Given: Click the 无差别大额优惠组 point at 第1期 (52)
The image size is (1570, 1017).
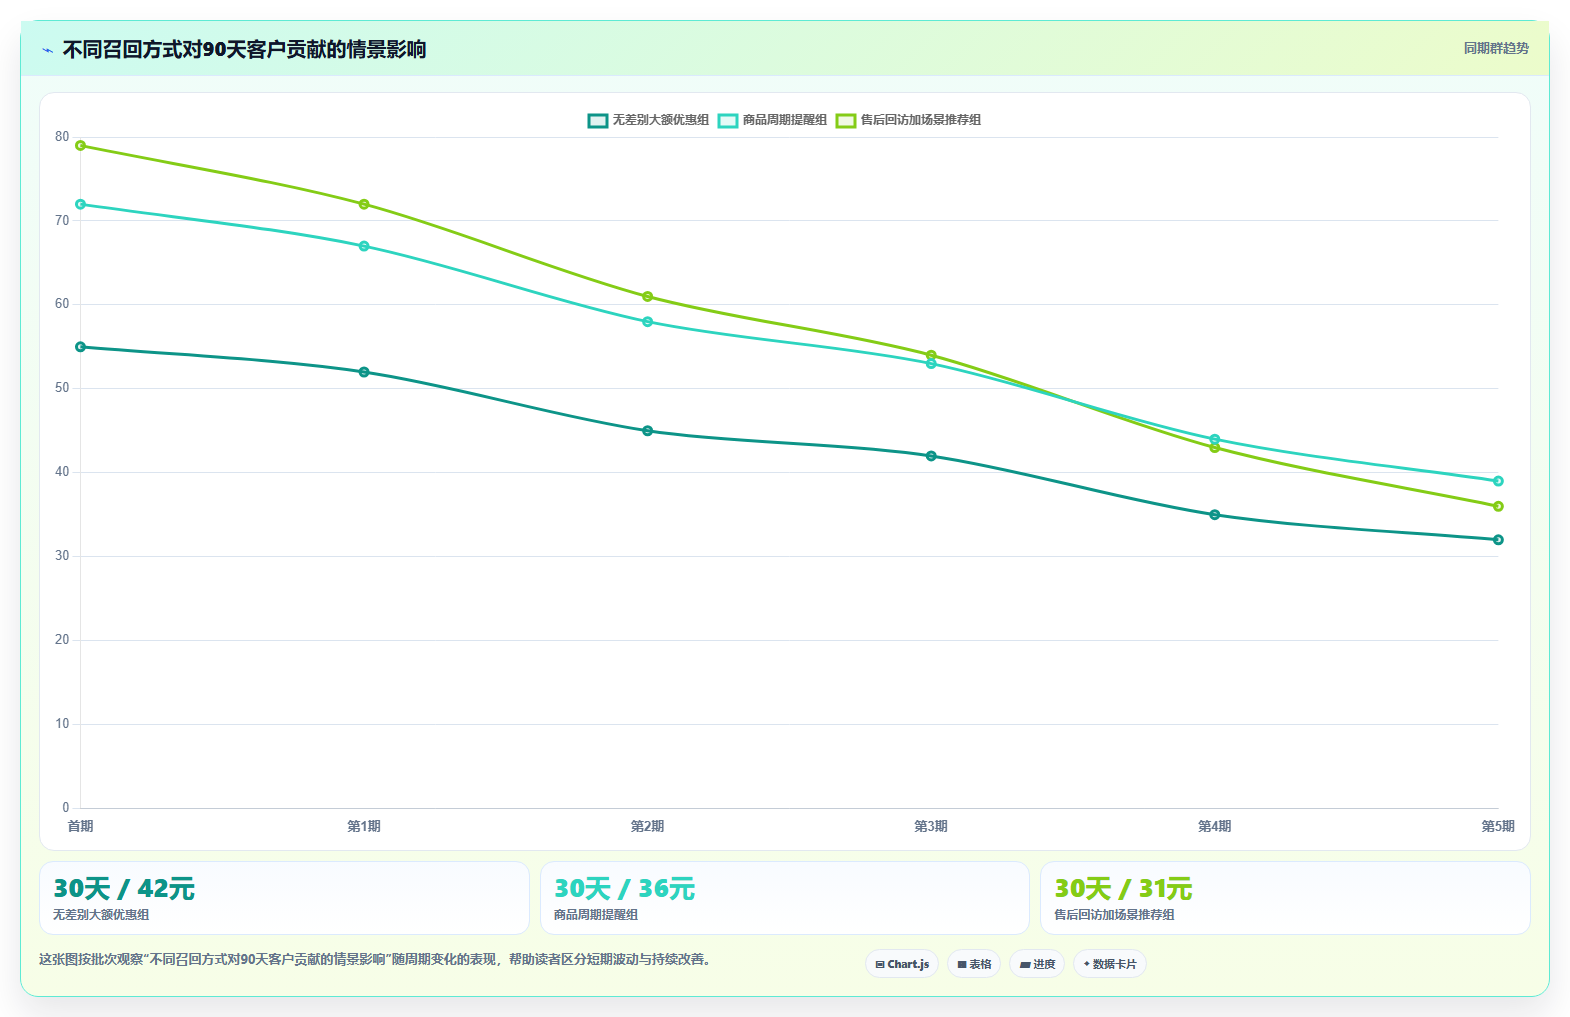Looking at the screenshot, I should [x=364, y=372].
